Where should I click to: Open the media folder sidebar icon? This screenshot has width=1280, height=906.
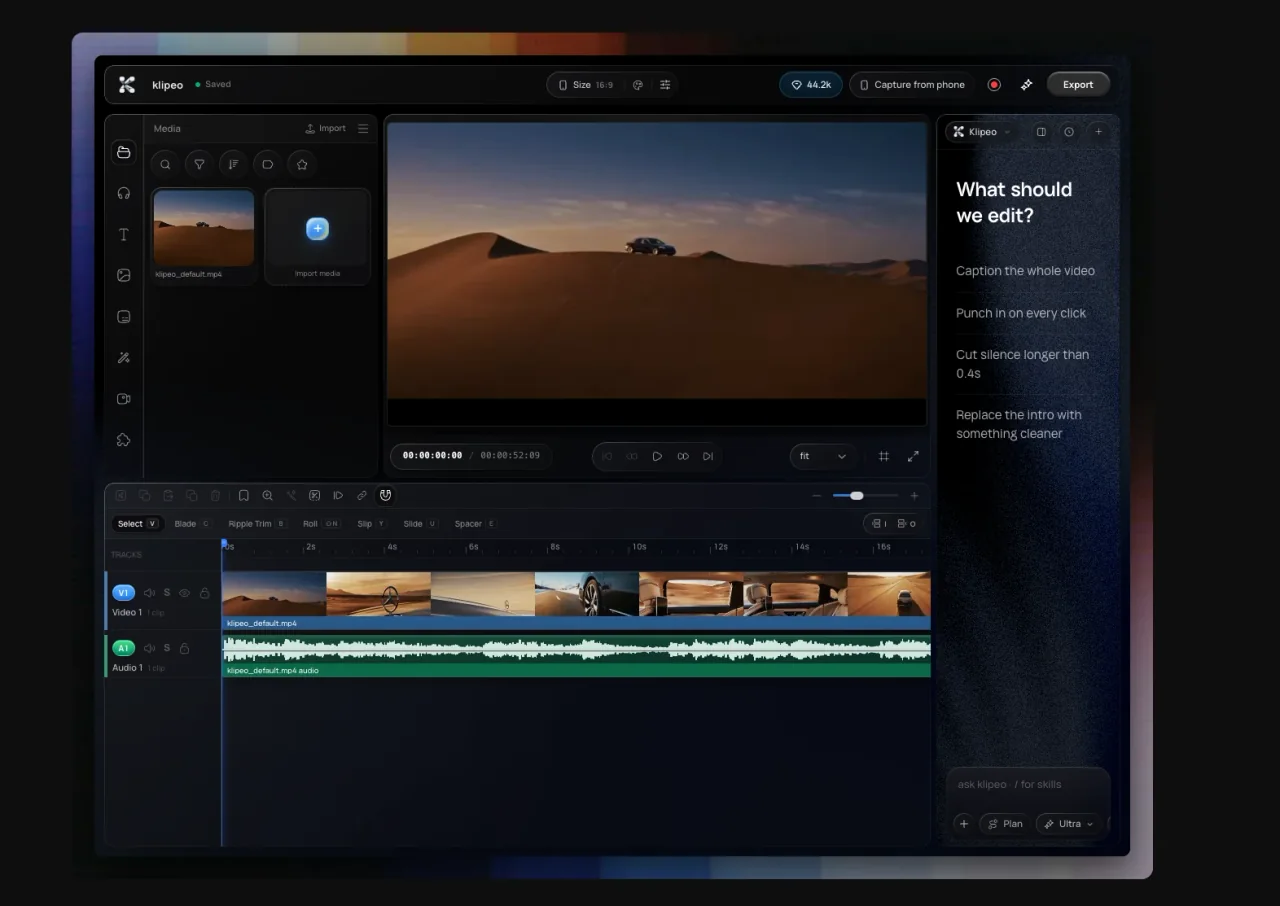pos(124,152)
